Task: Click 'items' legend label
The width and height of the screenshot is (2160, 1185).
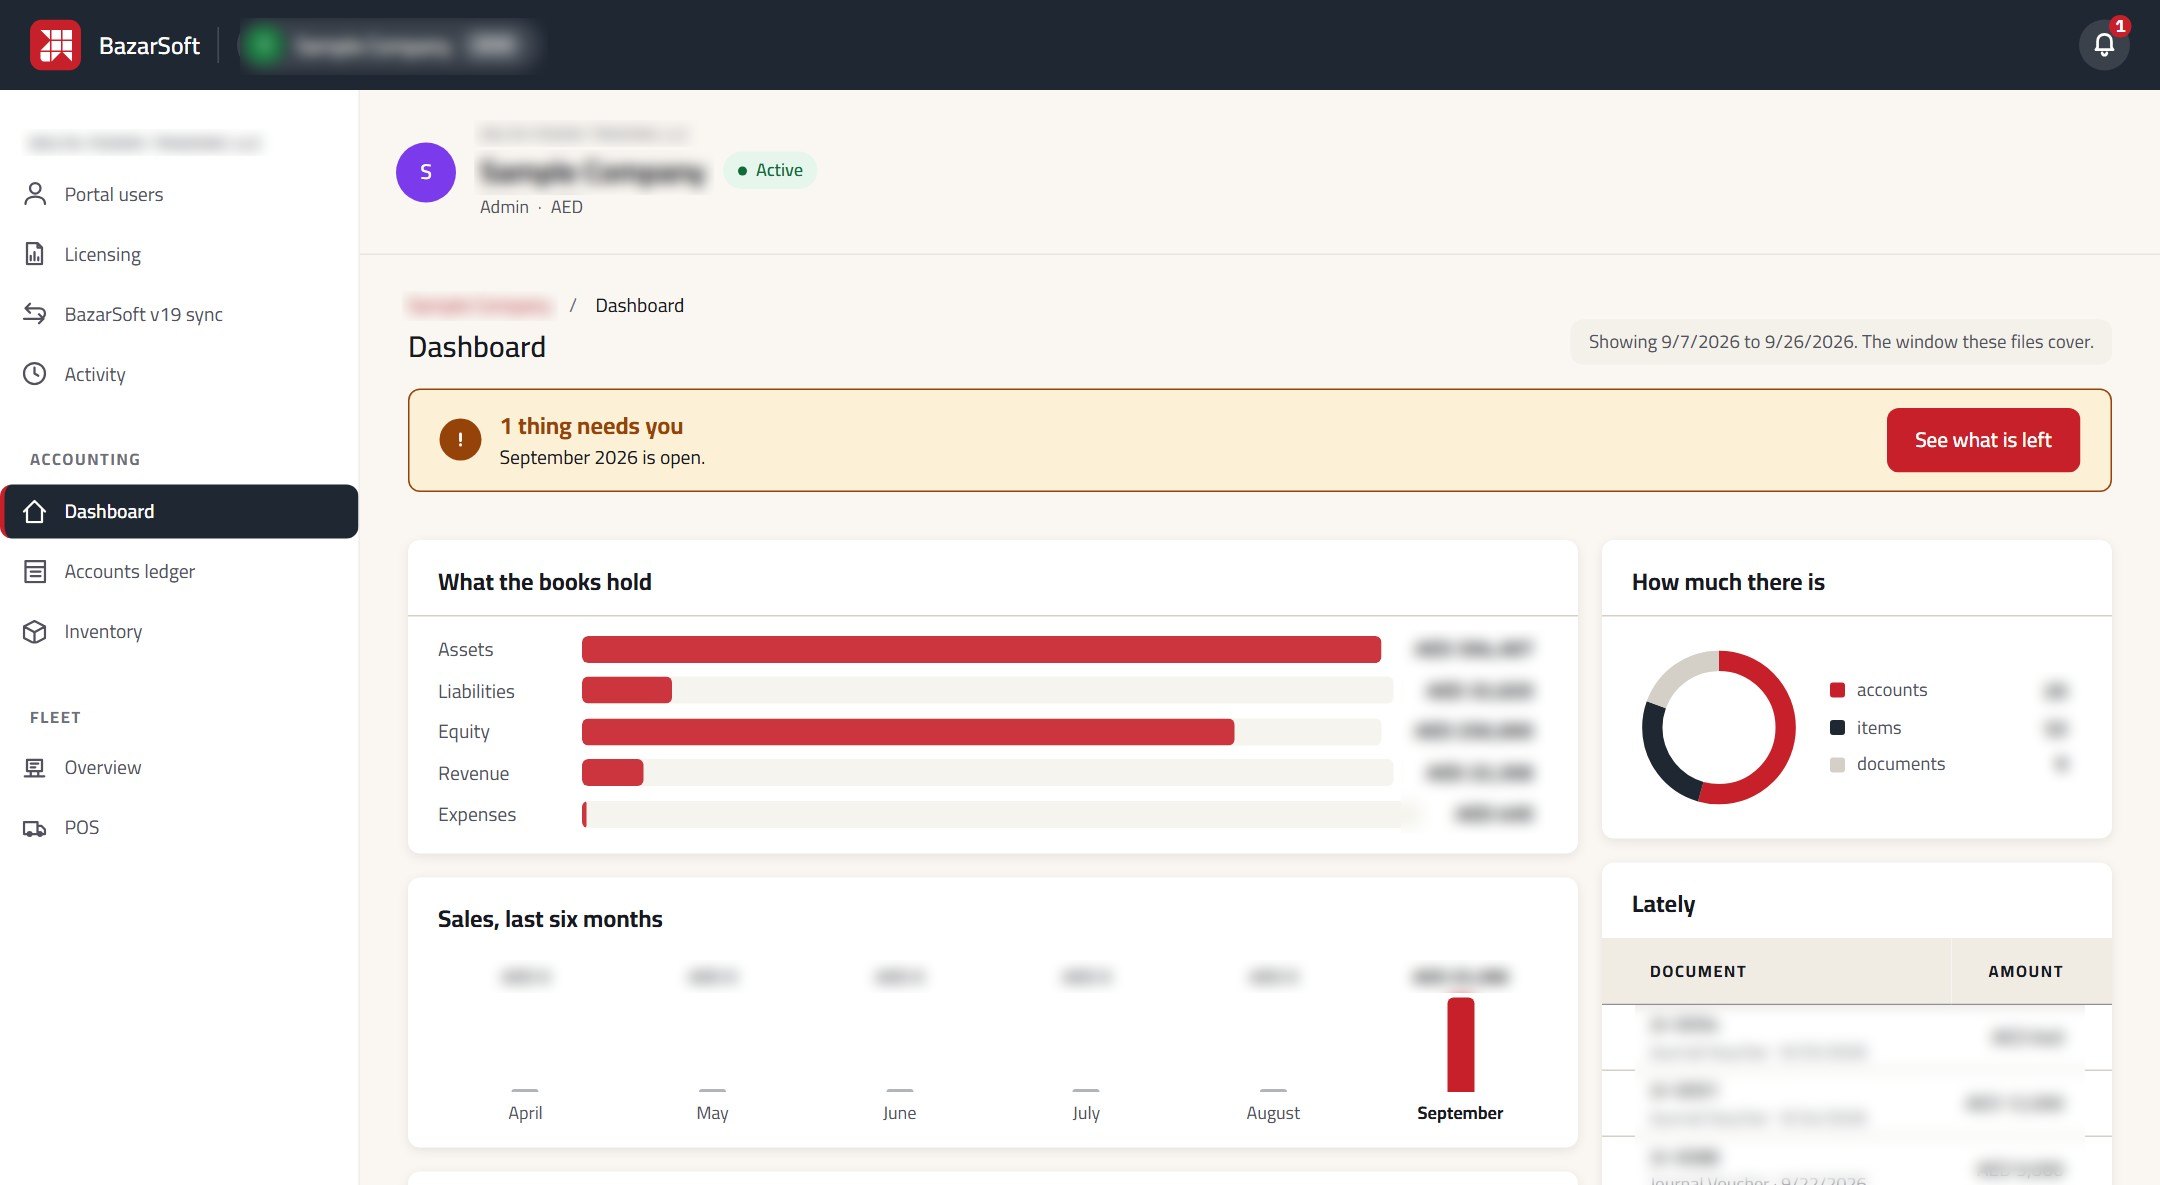Action: point(1878,728)
